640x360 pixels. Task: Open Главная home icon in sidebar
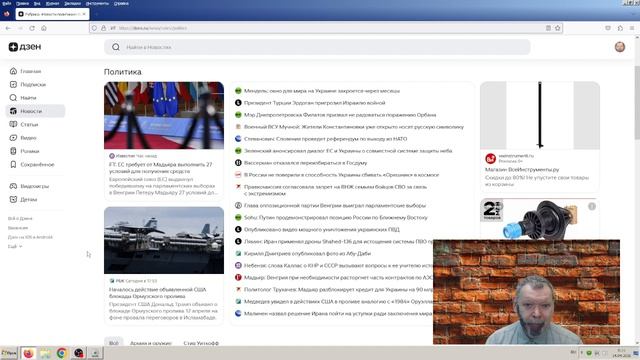click(13, 71)
